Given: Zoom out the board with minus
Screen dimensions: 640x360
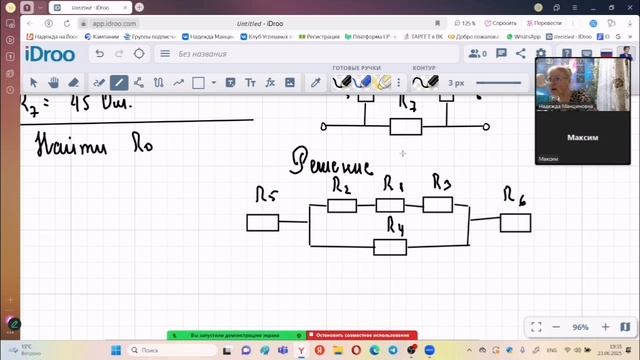Looking at the screenshot, I should click(x=556, y=327).
